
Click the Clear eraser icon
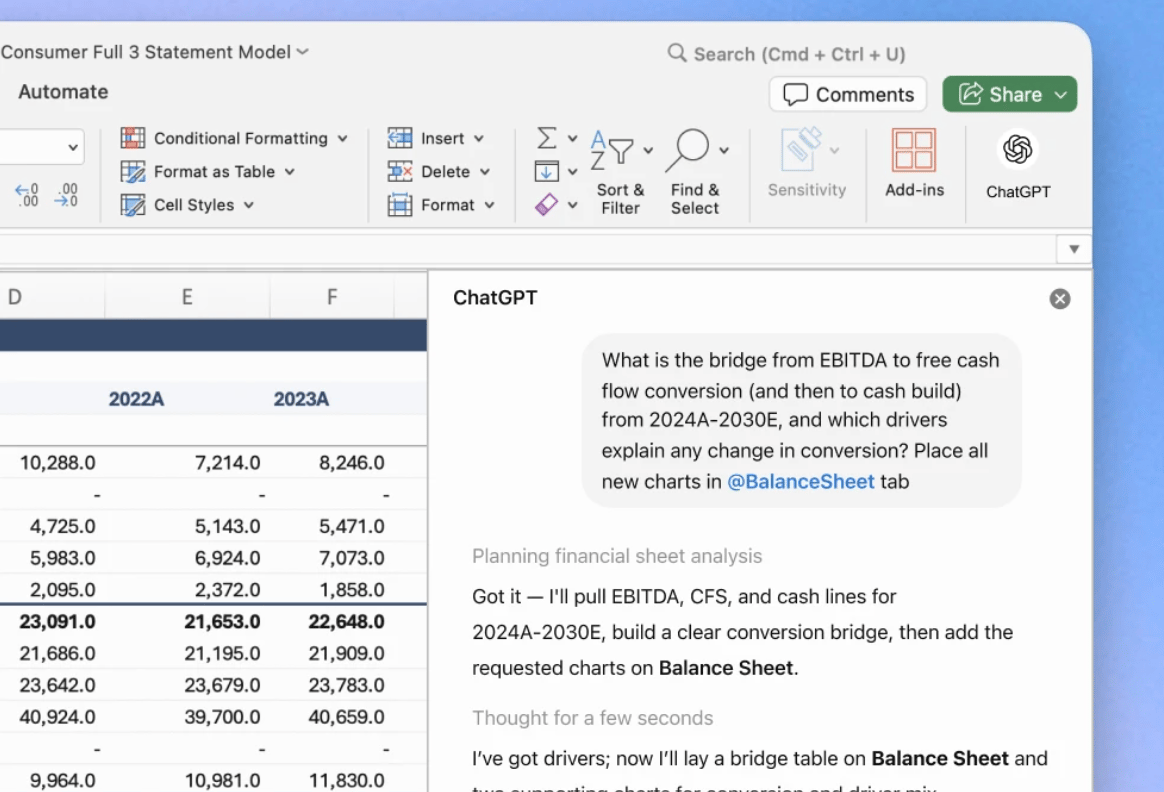pyautogui.click(x=546, y=205)
